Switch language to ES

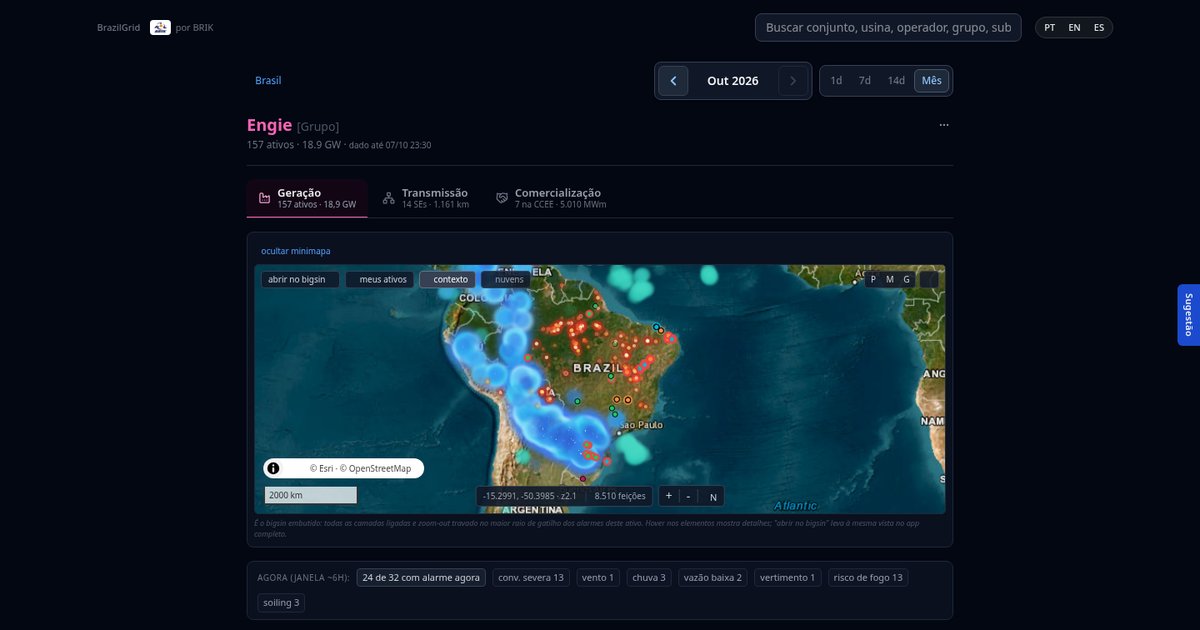[x=1099, y=27]
